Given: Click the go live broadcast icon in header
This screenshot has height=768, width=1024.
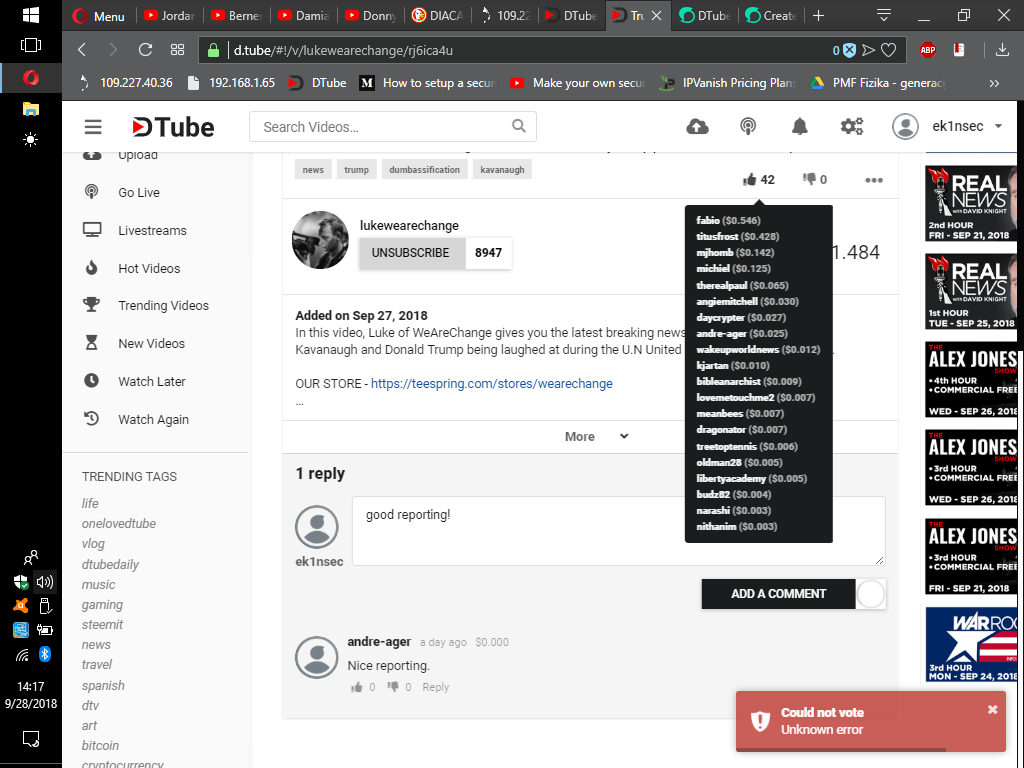Looking at the screenshot, I should coord(748,126).
